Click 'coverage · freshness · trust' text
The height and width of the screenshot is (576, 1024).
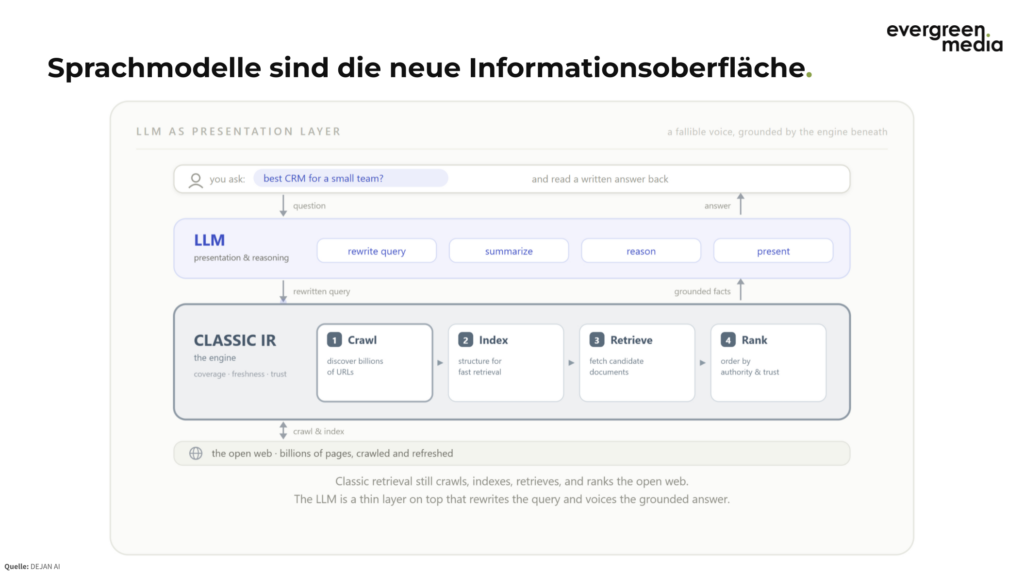240,374
